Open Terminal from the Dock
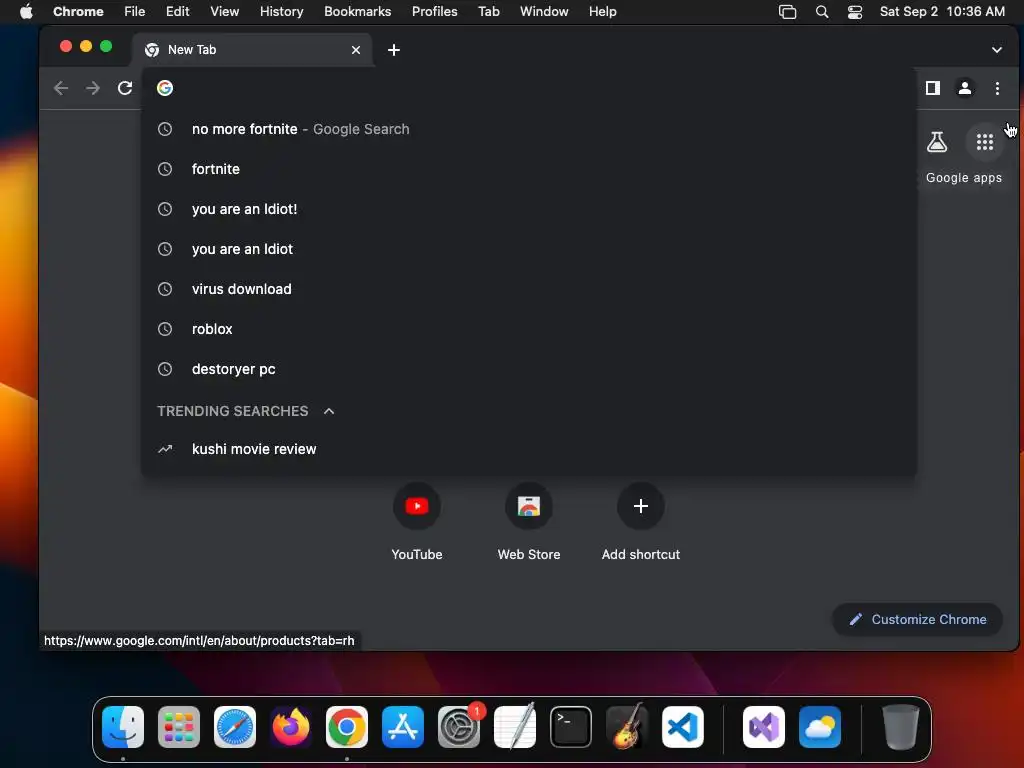Screen dimensions: 1024x768 (x=571, y=727)
